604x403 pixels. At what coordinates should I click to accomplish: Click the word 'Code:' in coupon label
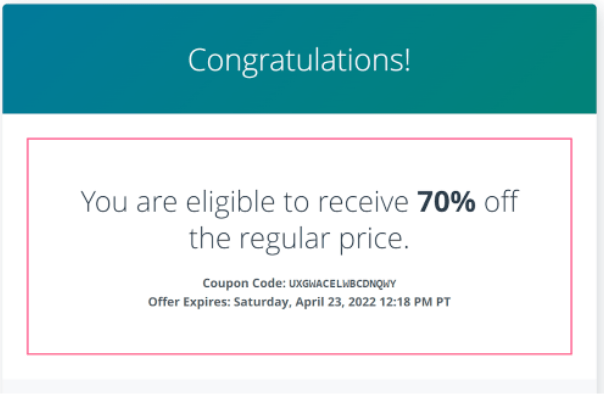[x=268, y=283]
